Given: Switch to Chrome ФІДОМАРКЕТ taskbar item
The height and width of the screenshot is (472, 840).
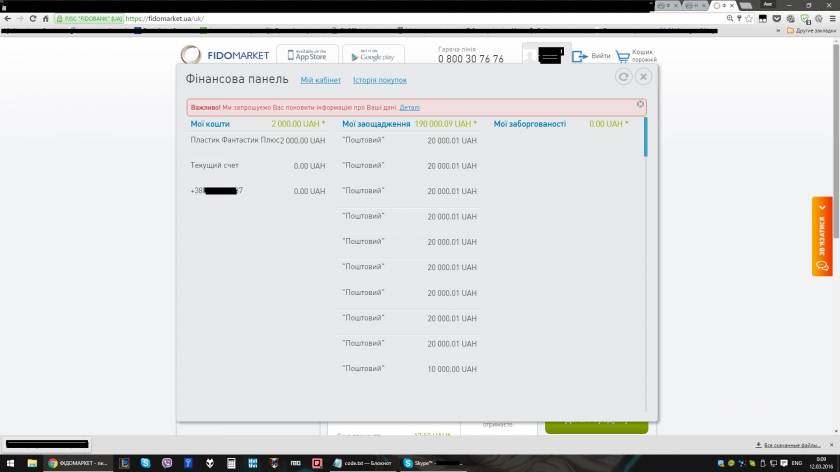Looking at the screenshot, I should (x=78, y=463).
